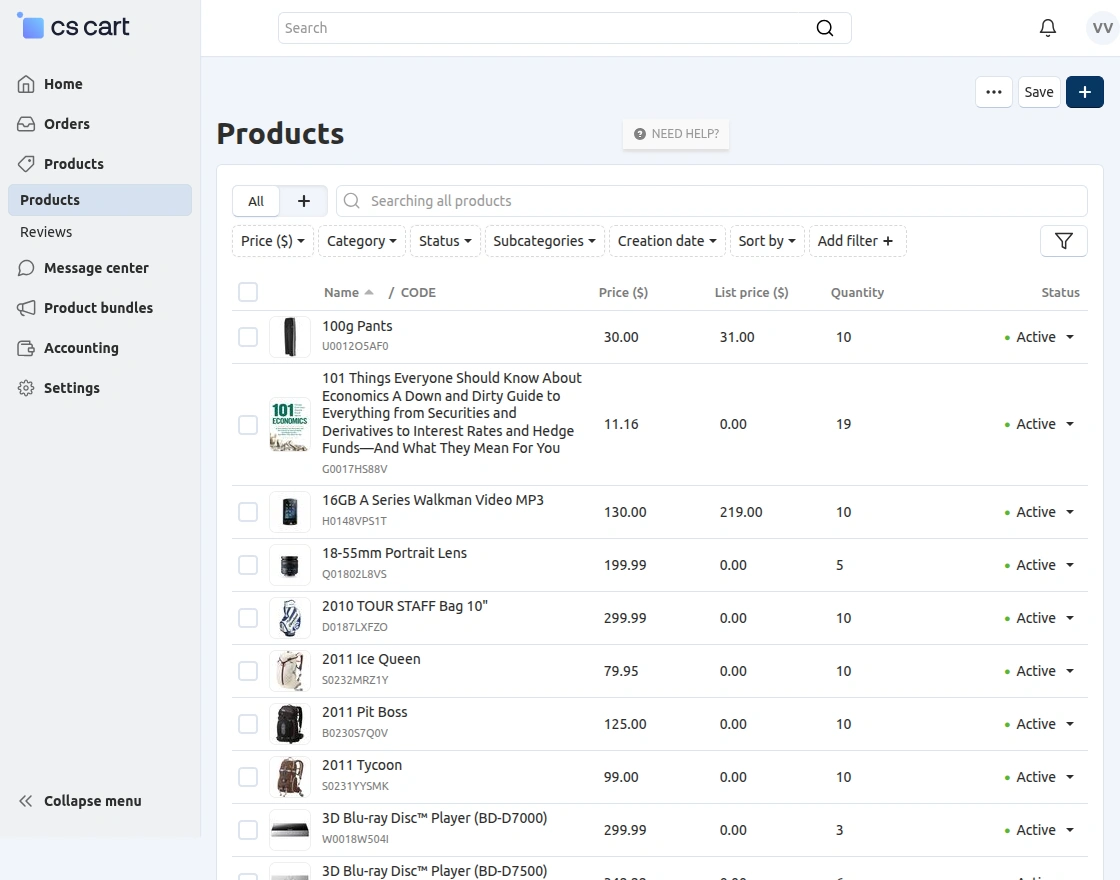
Task: Check the 2010 TOUR STAFF Bag checkbox
Action: (x=248, y=618)
